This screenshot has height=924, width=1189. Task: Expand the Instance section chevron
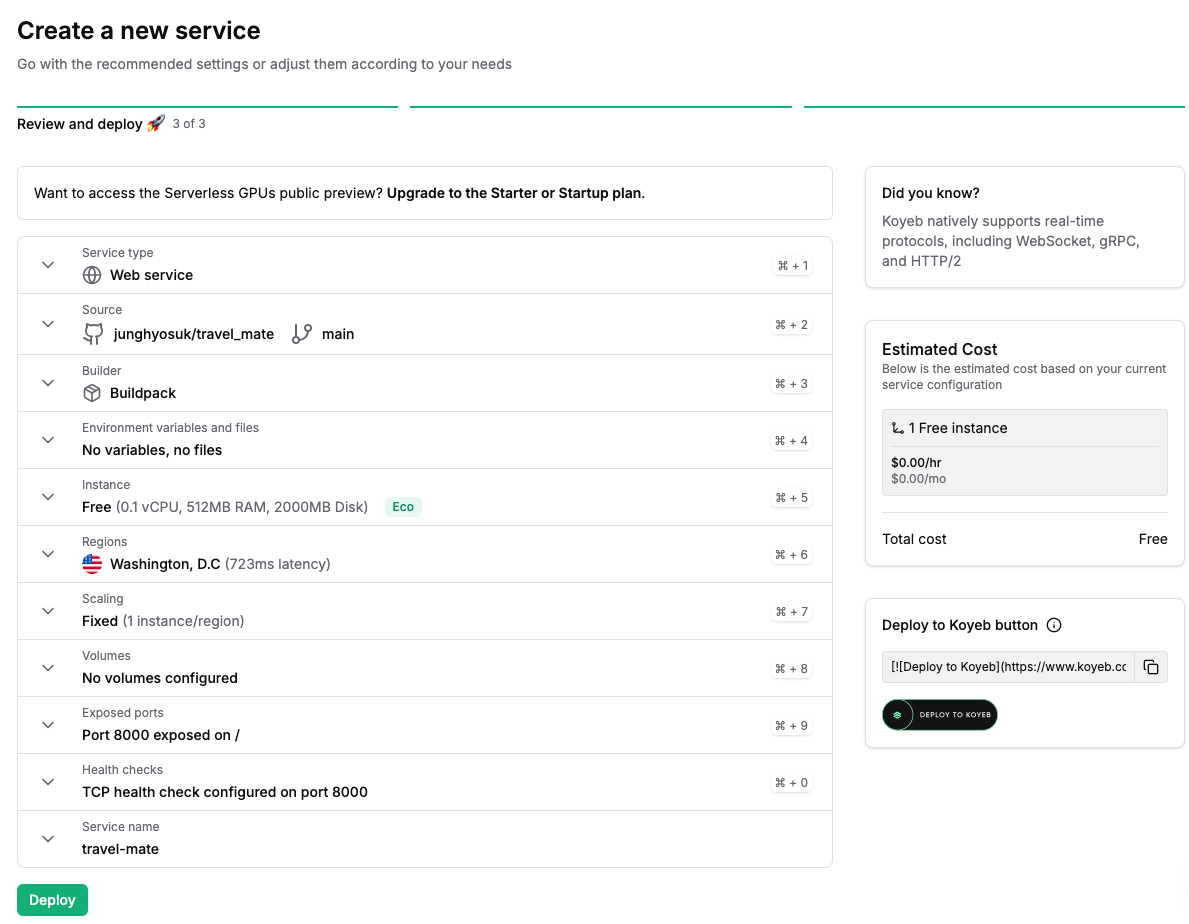click(x=48, y=497)
